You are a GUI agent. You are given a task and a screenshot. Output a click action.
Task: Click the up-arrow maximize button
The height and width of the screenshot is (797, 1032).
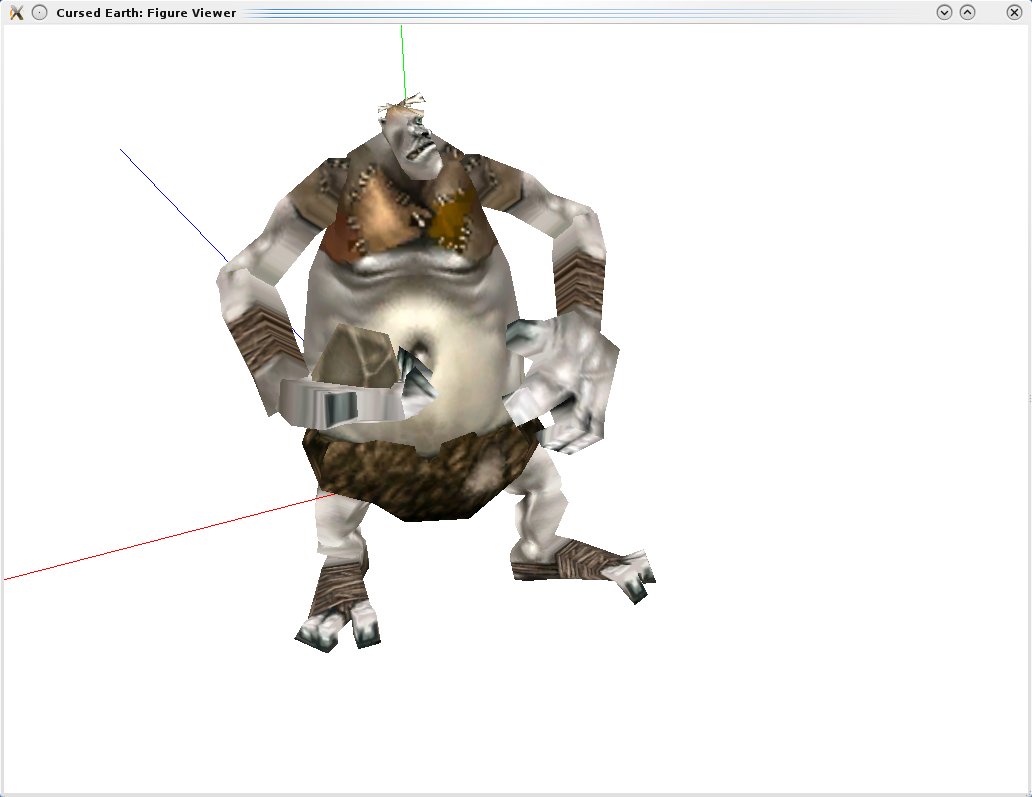pyautogui.click(x=967, y=12)
